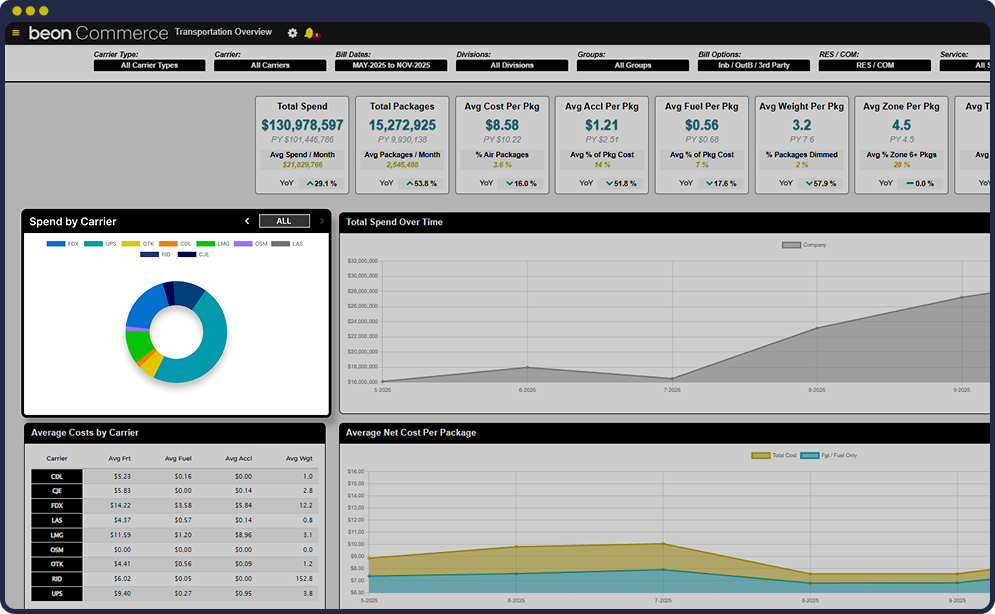Check notifications on the bell icon
This screenshot has width=995, height=614.
(309, 33)
